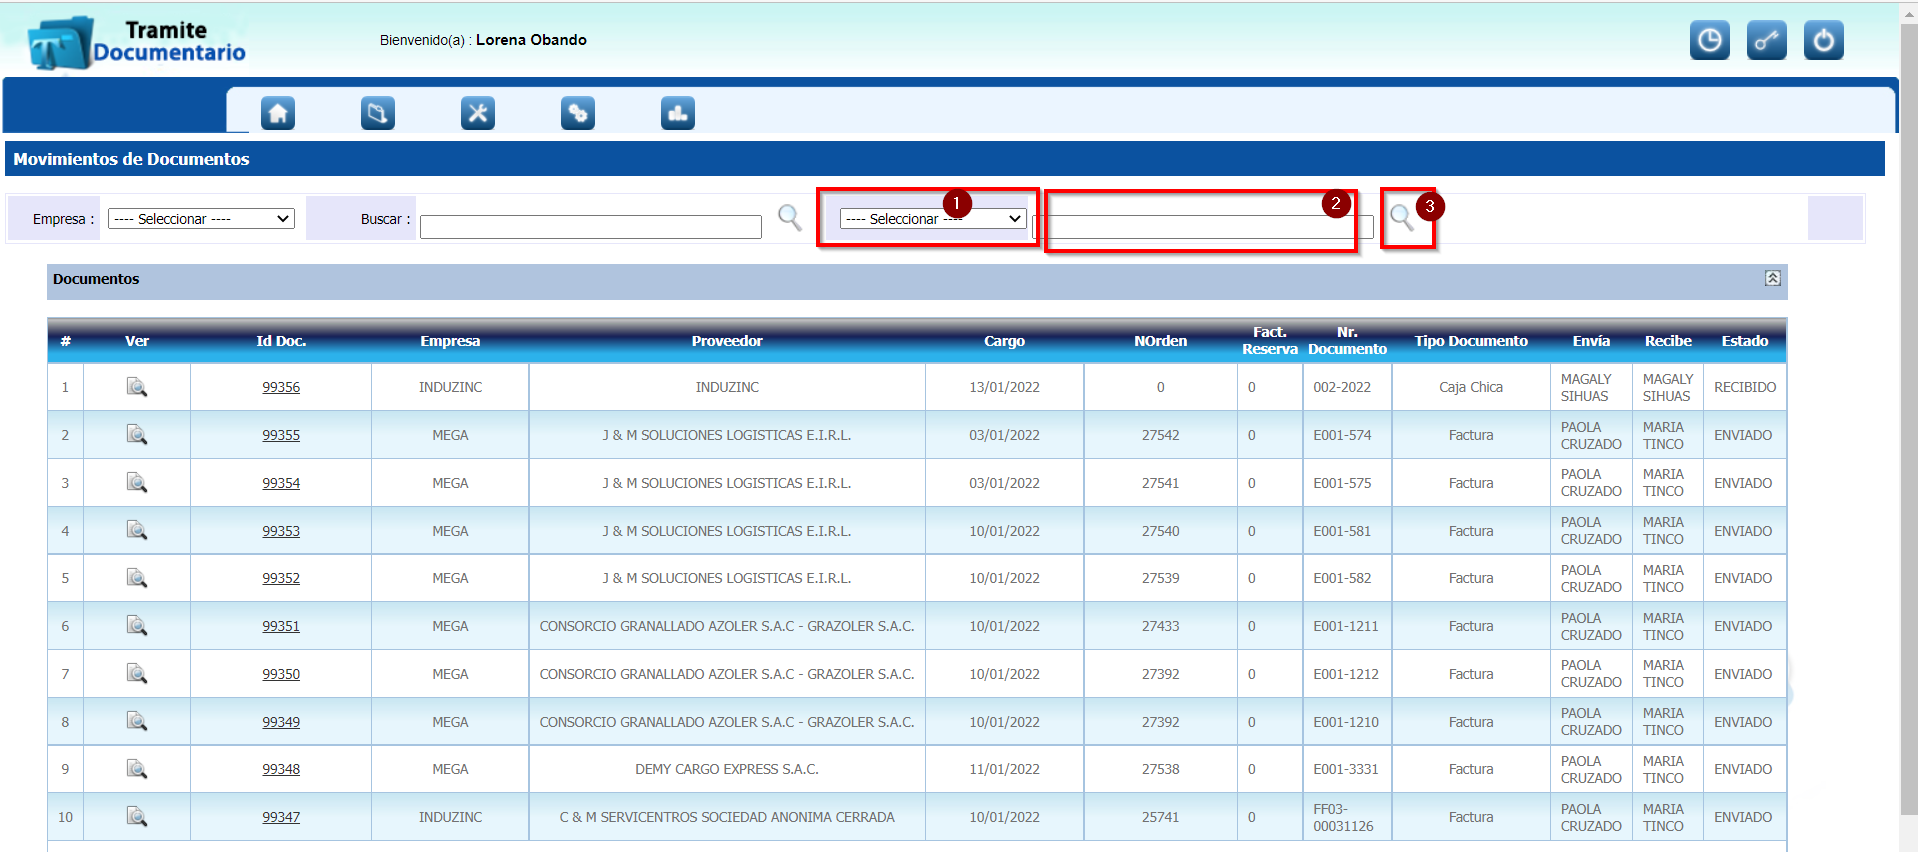The width and height of the screenshot is (1918, 852).
Task: Open document link 99351
Action: click(281, 626)
